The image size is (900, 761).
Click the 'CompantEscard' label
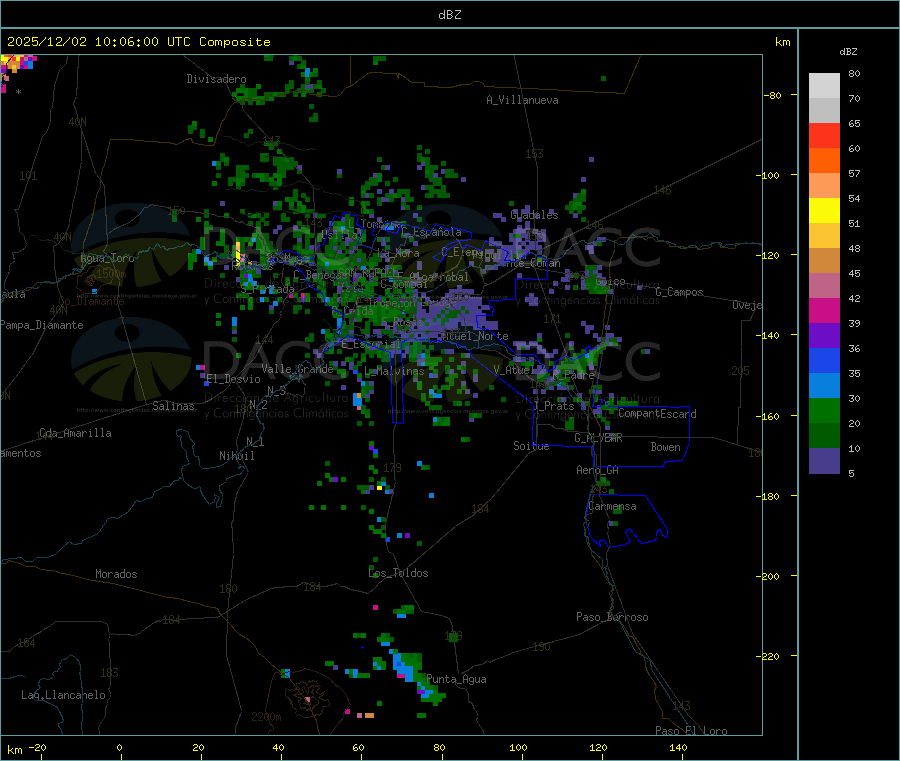[x=657, y=414]
